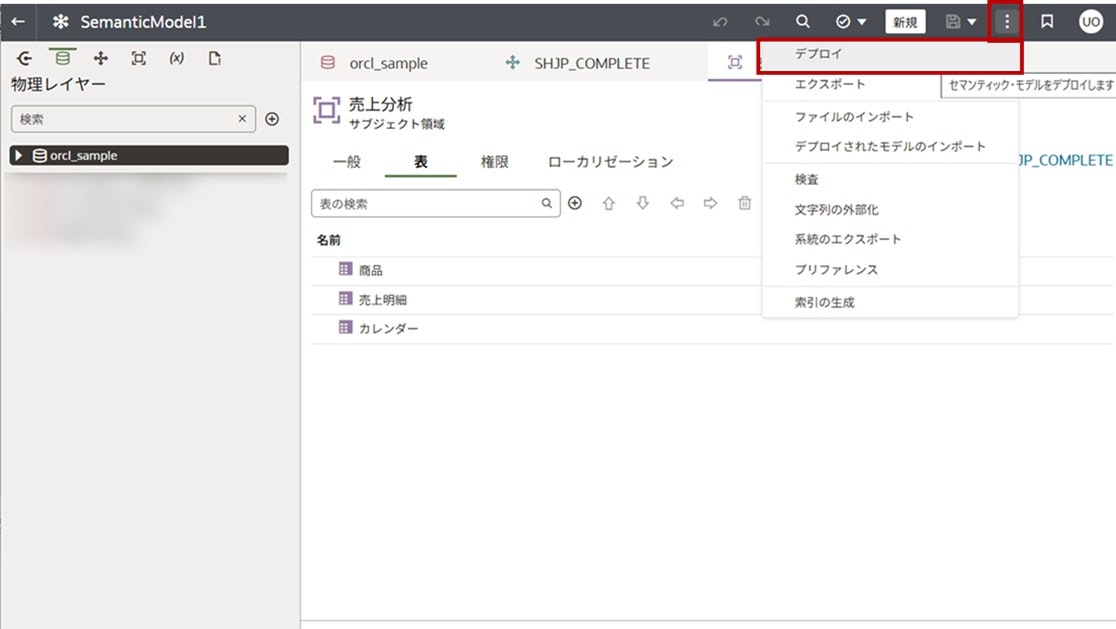The image size is (1116, 629).
Task: Click the add icon beside the physical layer search
Action: [x=272, y=119]
